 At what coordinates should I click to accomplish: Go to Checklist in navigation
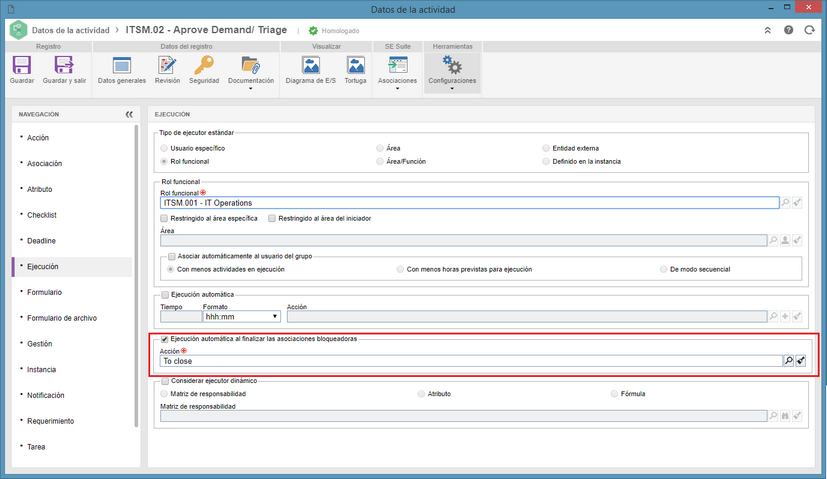point(42,215)
